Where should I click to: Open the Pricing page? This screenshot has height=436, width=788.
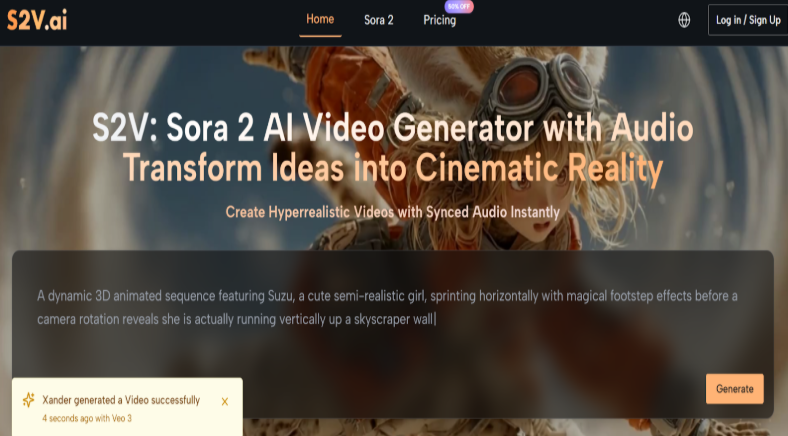[x=439, y=20]
